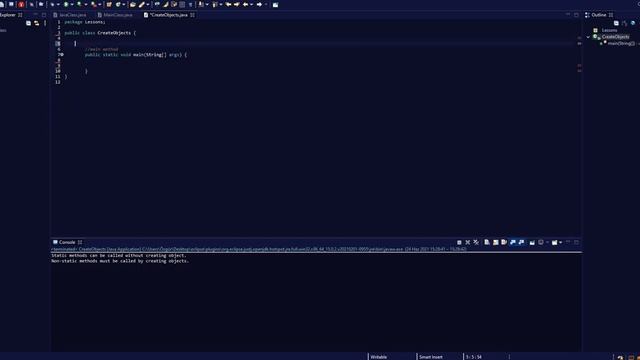
Task: Collapse main method fold marker at line 7
Action: 62,54
